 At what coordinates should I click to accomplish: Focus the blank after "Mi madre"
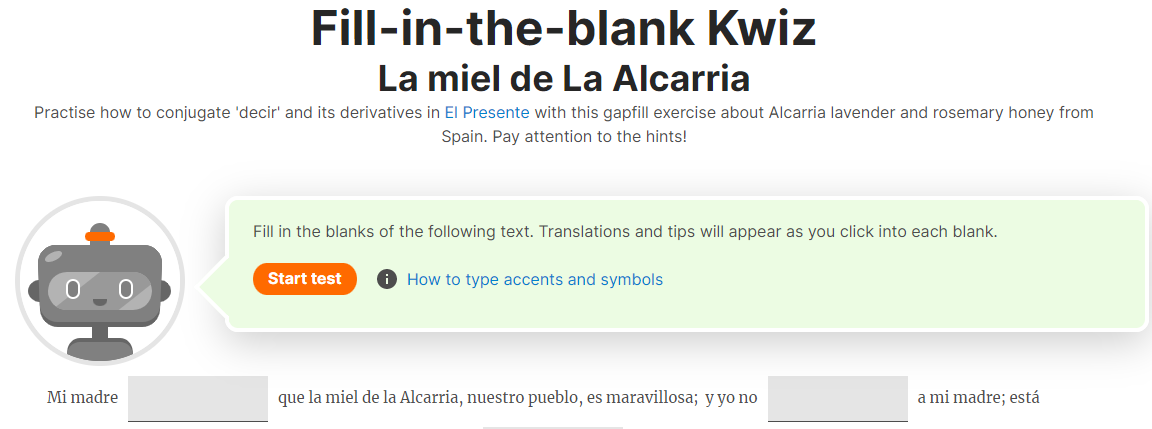pos(198,399)
